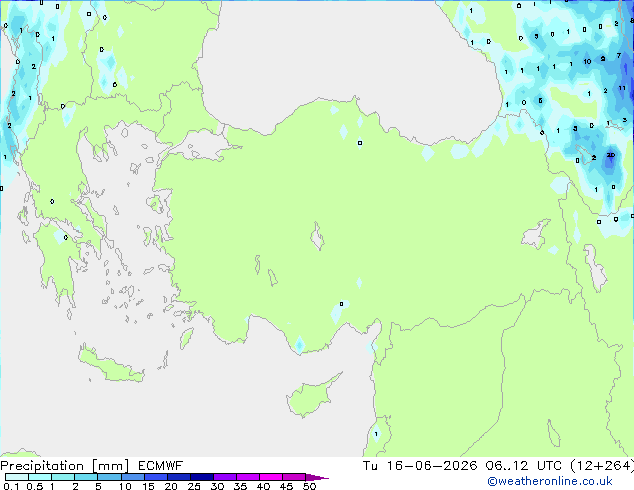Choose the 10–15 mm legend color swatch
Image resolution: width=634 pixels, height=490 pixels.
coord(132,477)
